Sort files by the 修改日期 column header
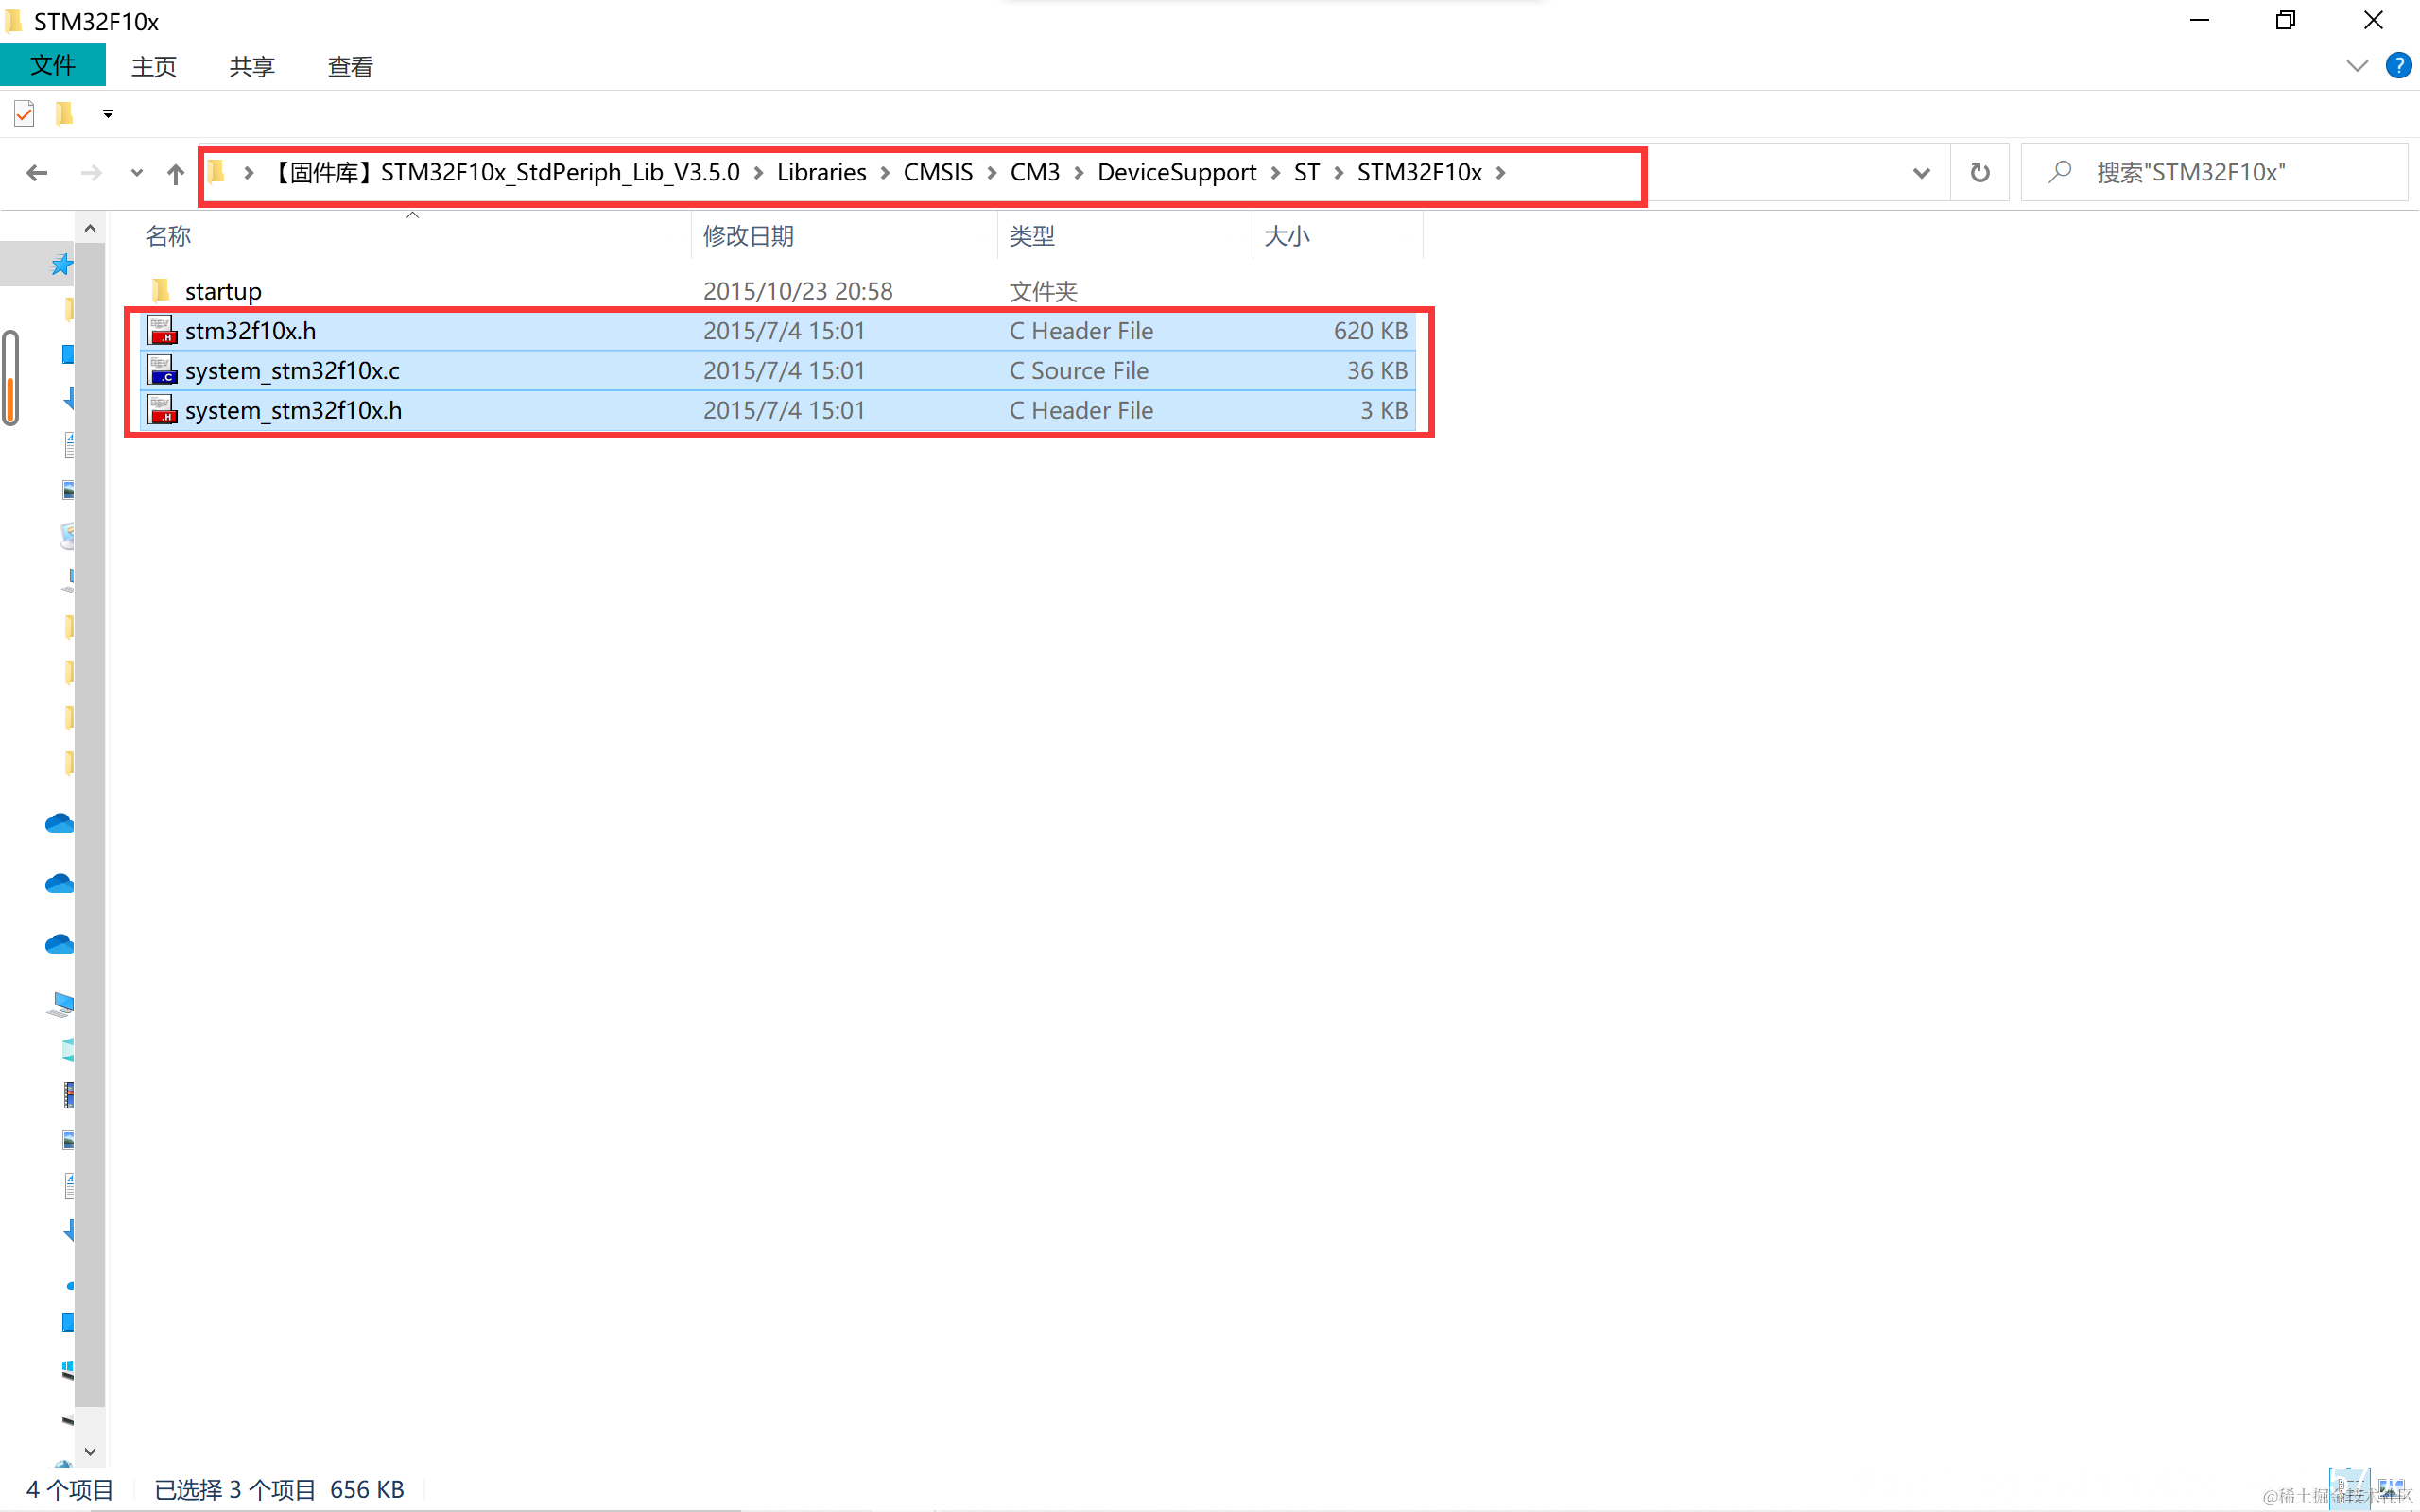Image resolution: width=2420 pixels, height=1512 pixels. pyautogui.click(x=748, y=236)
